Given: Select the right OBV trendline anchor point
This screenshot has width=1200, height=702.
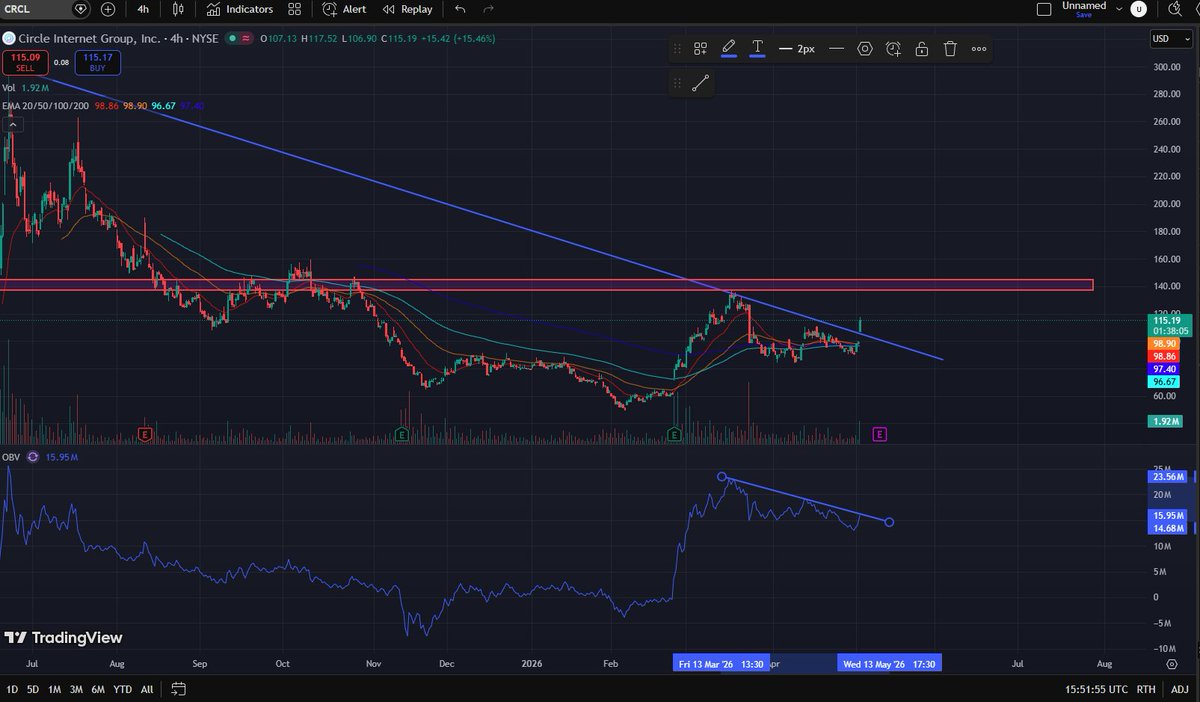Looking at the screenshot, I should (889, 522).
